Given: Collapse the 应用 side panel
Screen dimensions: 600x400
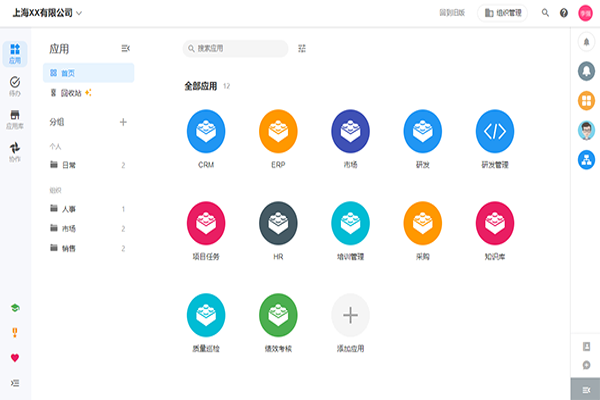Looking at the screenshot, I should tap(125, 48).
